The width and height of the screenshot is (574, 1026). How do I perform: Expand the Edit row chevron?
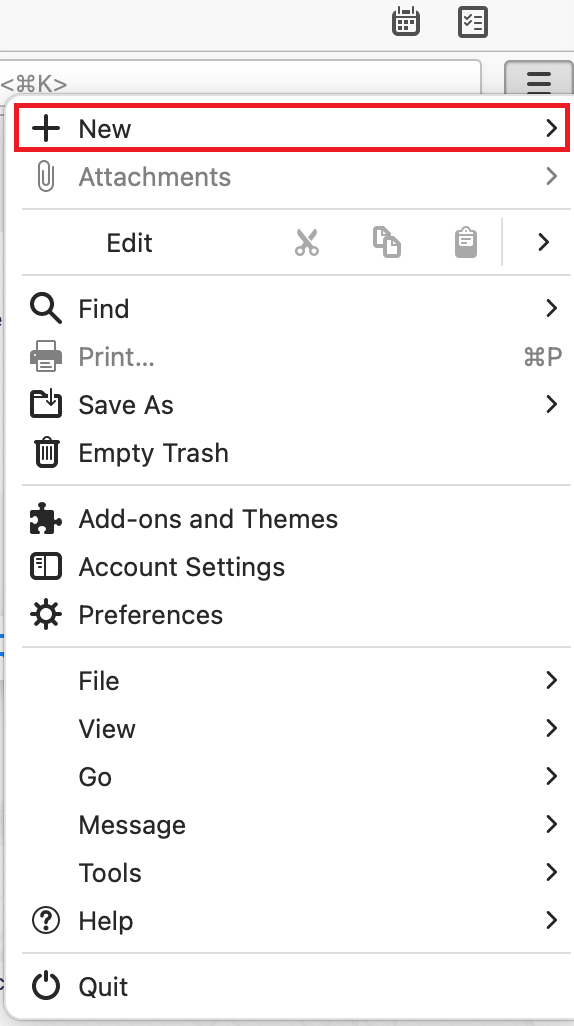543,242
